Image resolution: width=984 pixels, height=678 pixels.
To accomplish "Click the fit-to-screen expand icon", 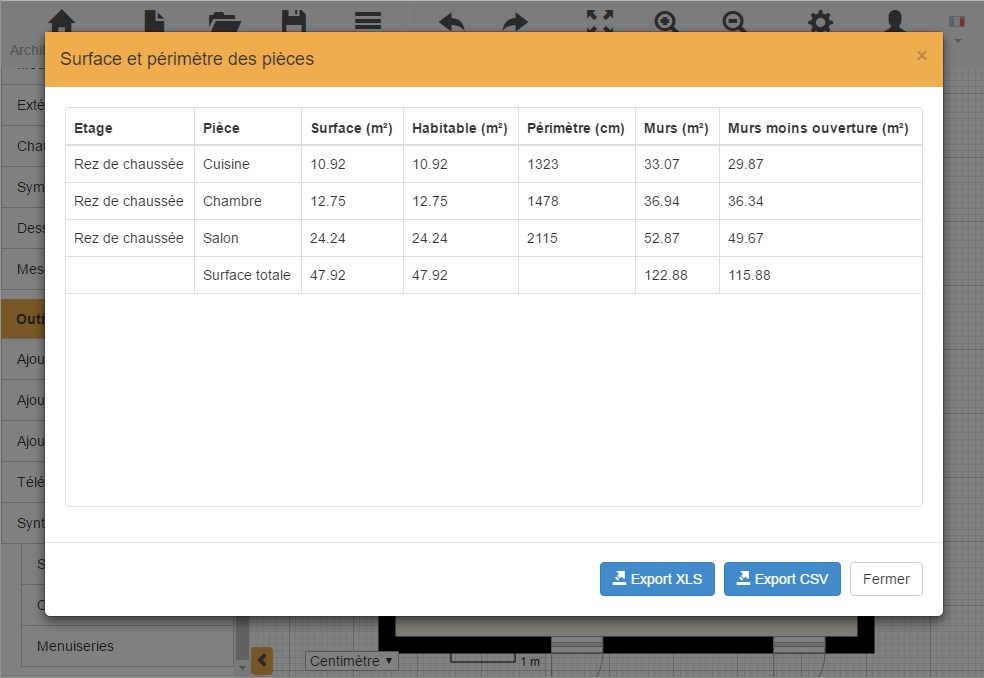I will pyautogui.click(x=600, y=20).
